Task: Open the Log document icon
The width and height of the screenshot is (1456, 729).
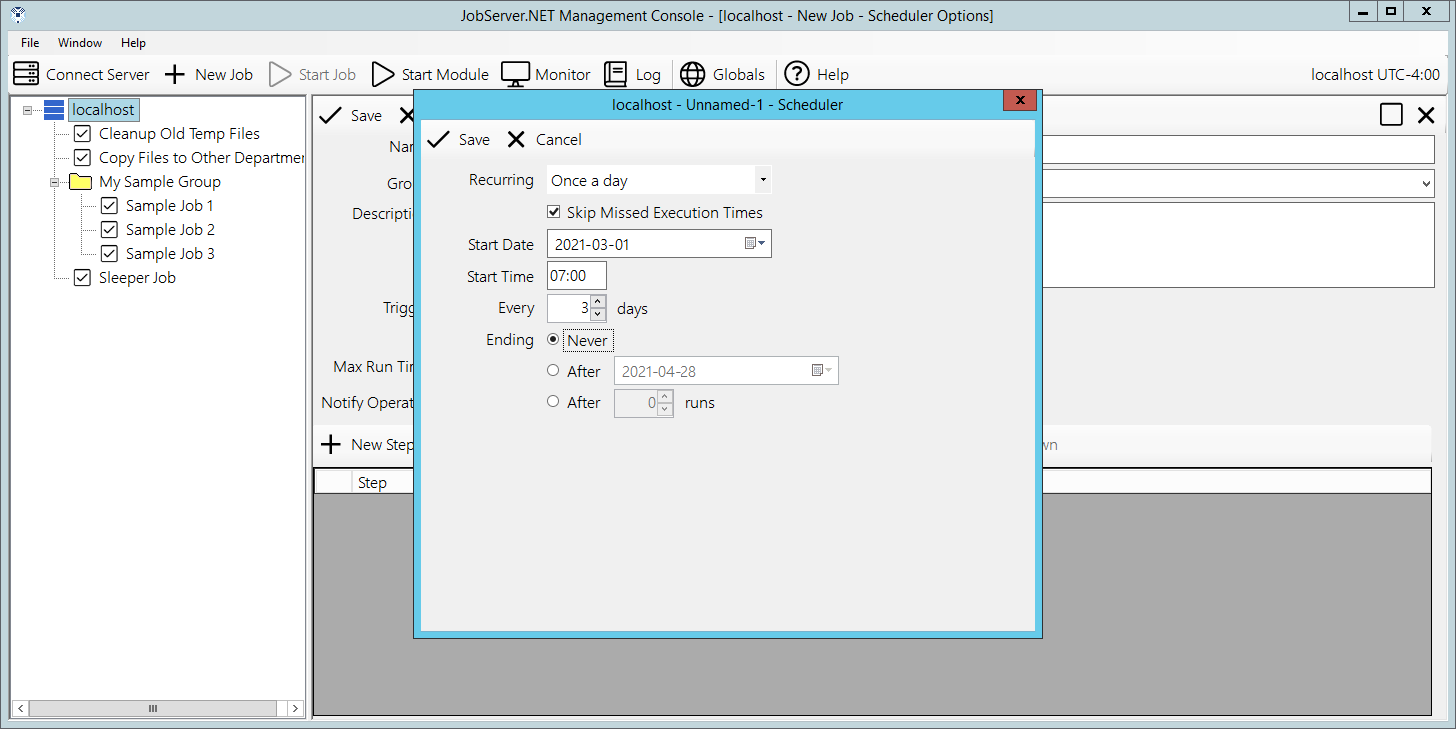Action: pos(615,74)
